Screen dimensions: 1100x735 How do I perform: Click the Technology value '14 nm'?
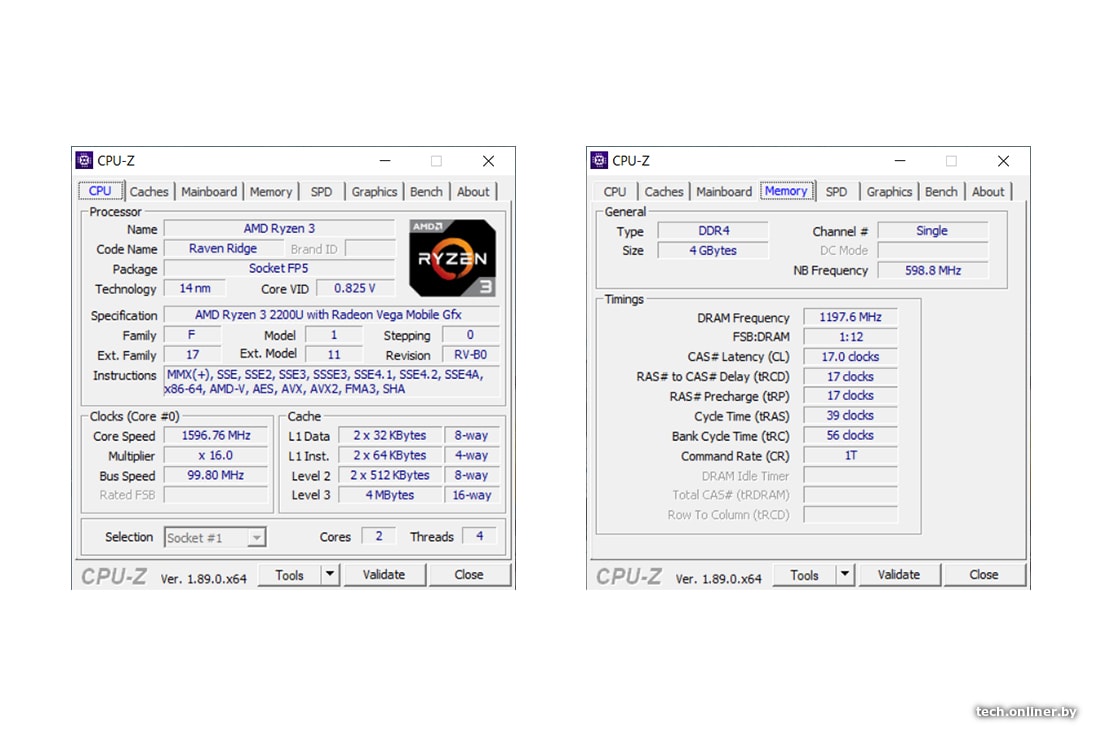(195, 288)
